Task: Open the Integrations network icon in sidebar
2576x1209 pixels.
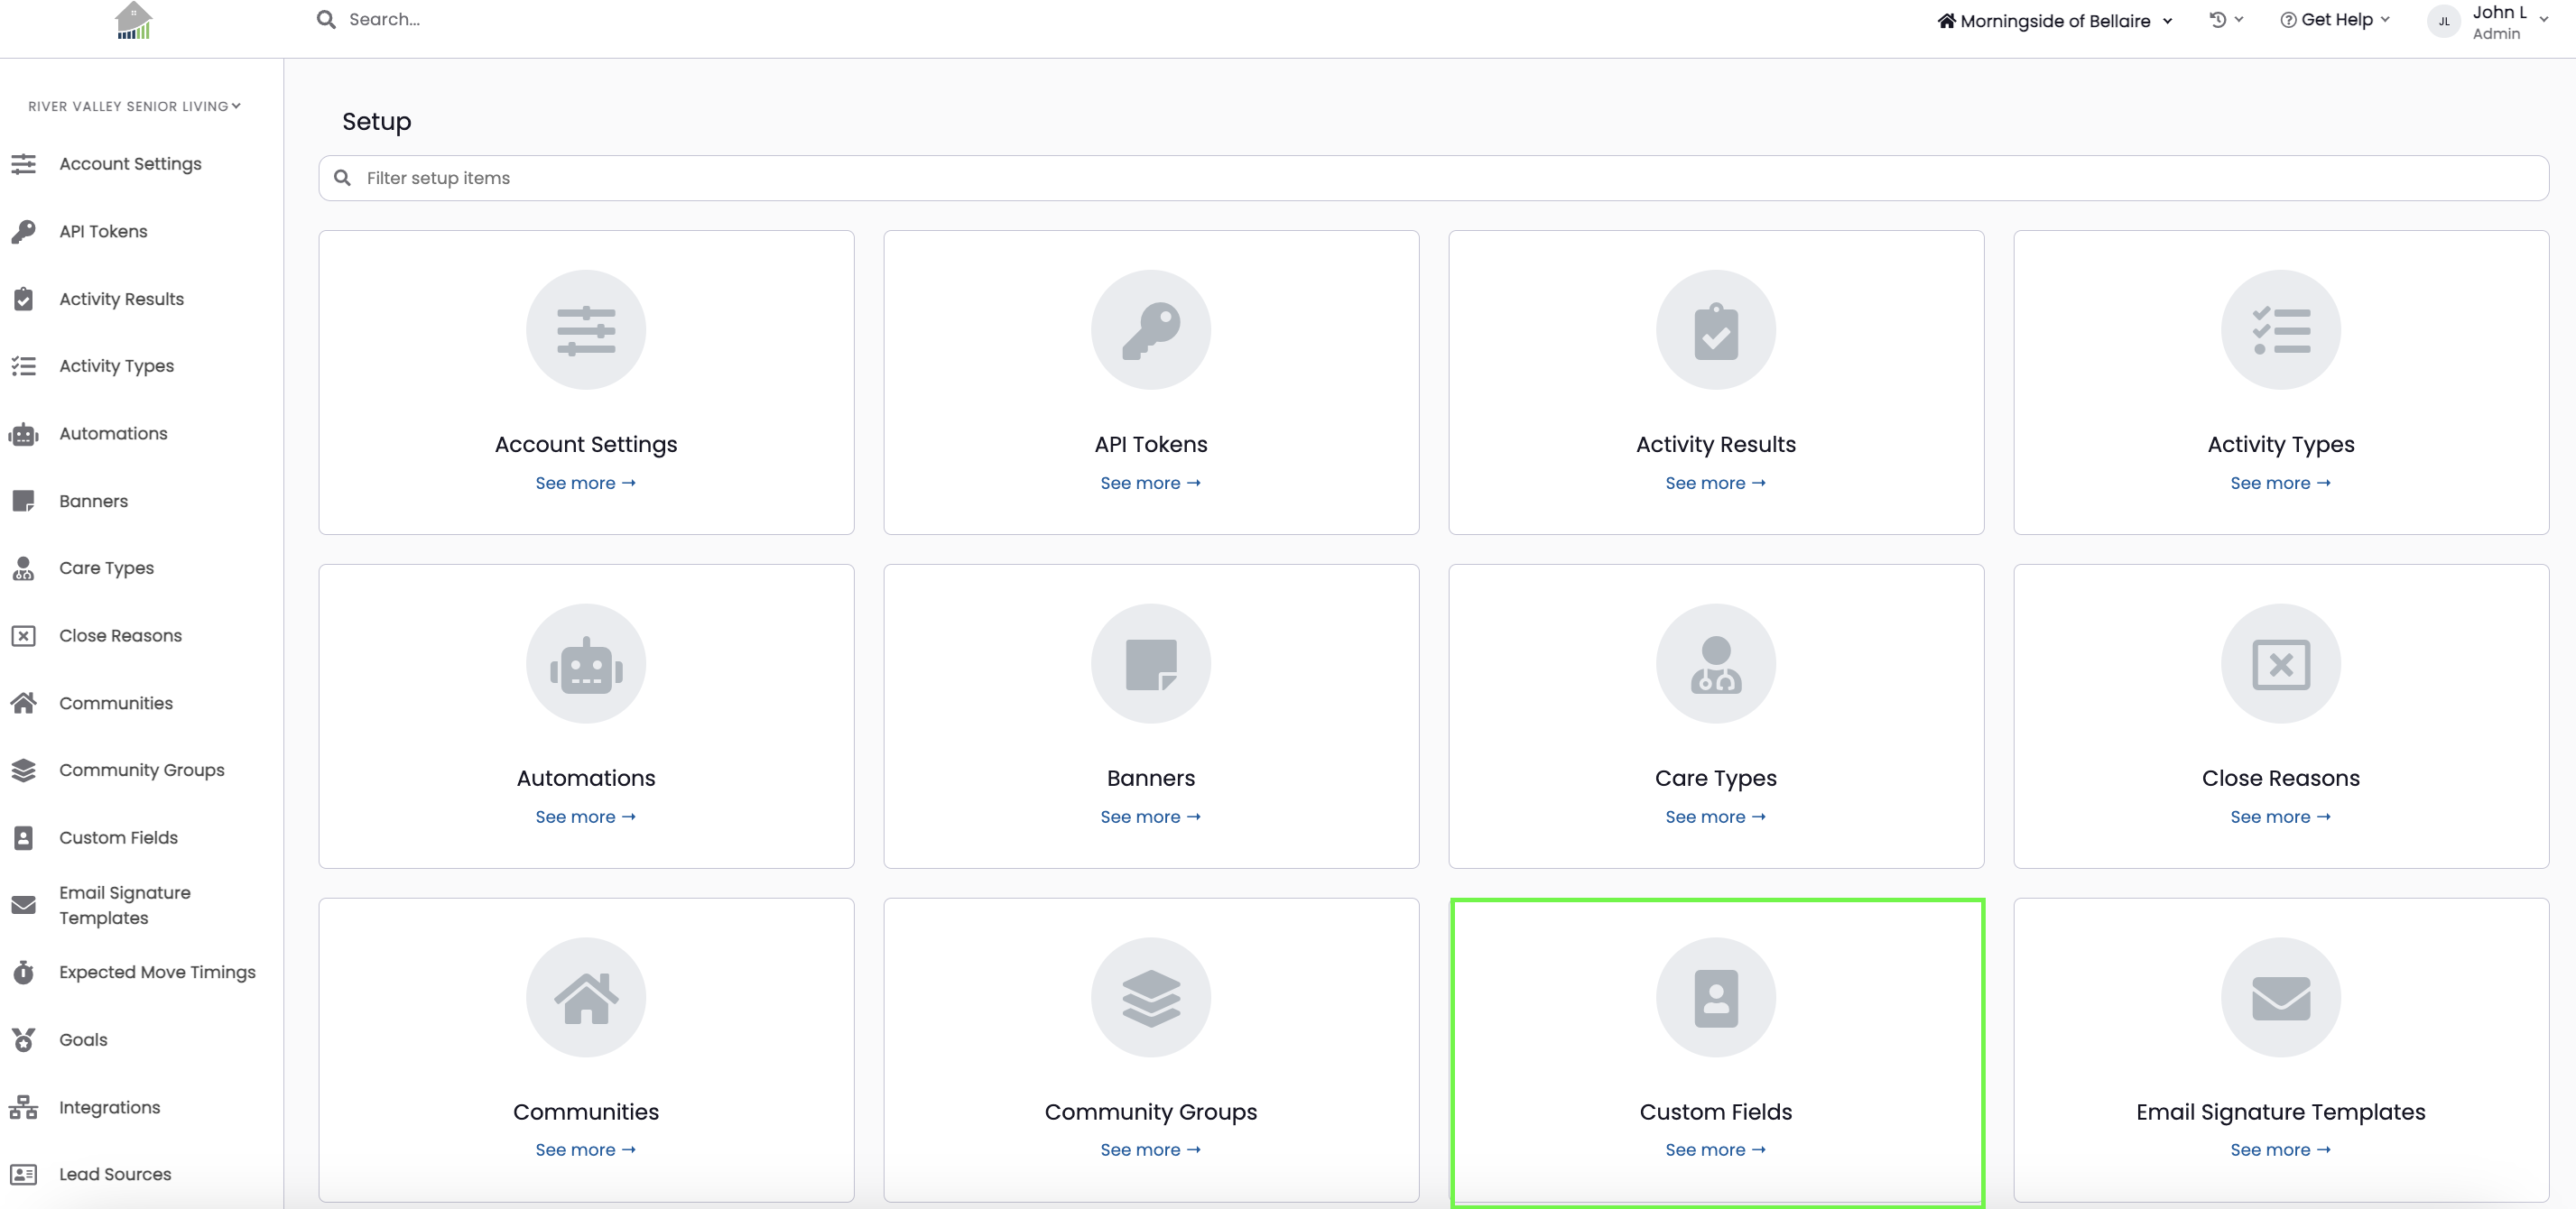Action: 23,1107
